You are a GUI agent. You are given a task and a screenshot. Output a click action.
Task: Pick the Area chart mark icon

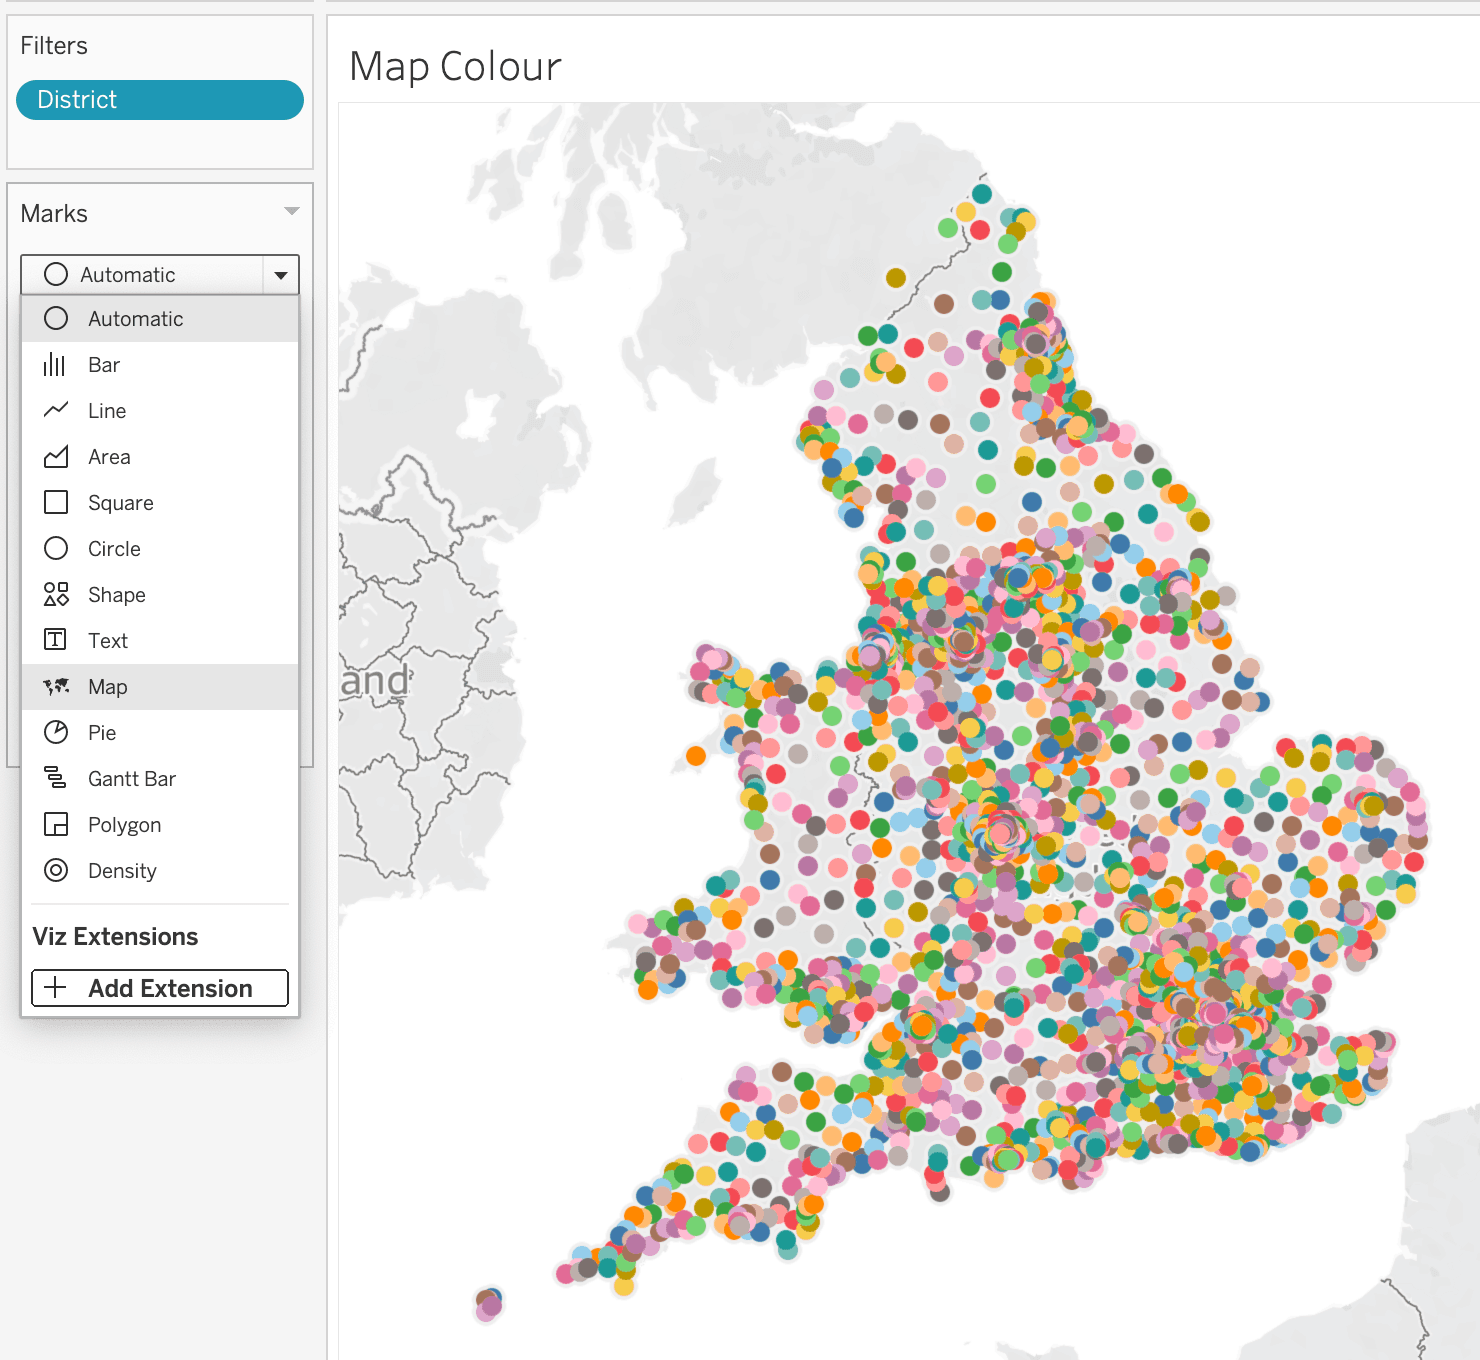coord(56,457)
